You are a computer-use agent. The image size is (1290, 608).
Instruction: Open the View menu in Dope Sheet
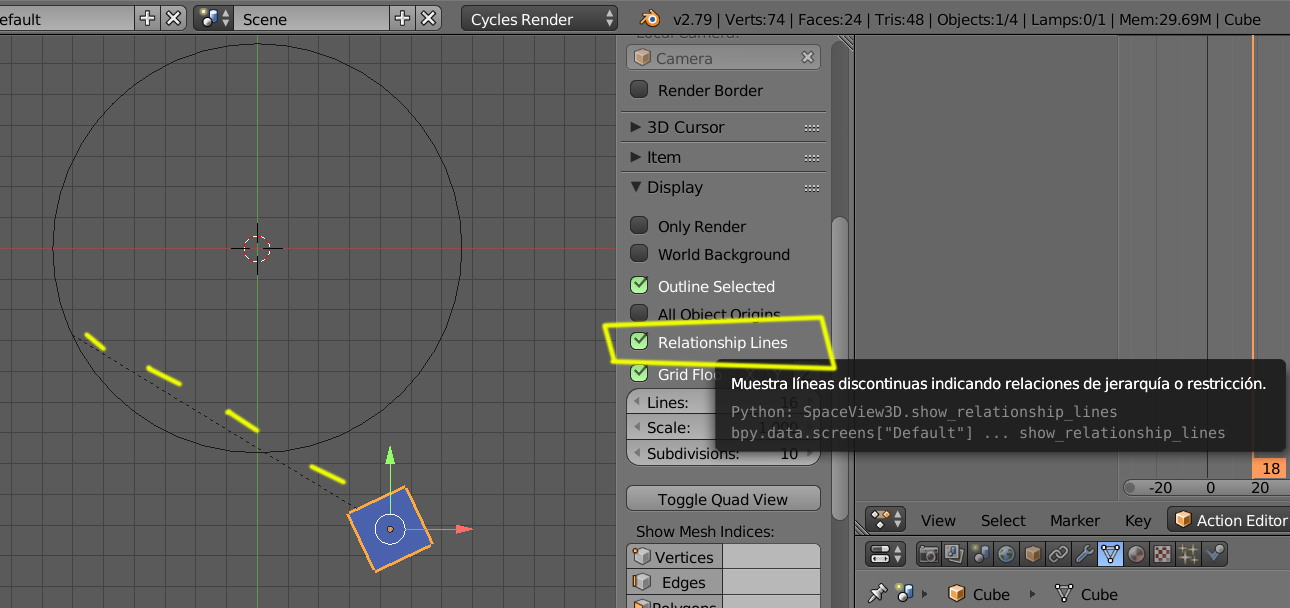(938, 520)
